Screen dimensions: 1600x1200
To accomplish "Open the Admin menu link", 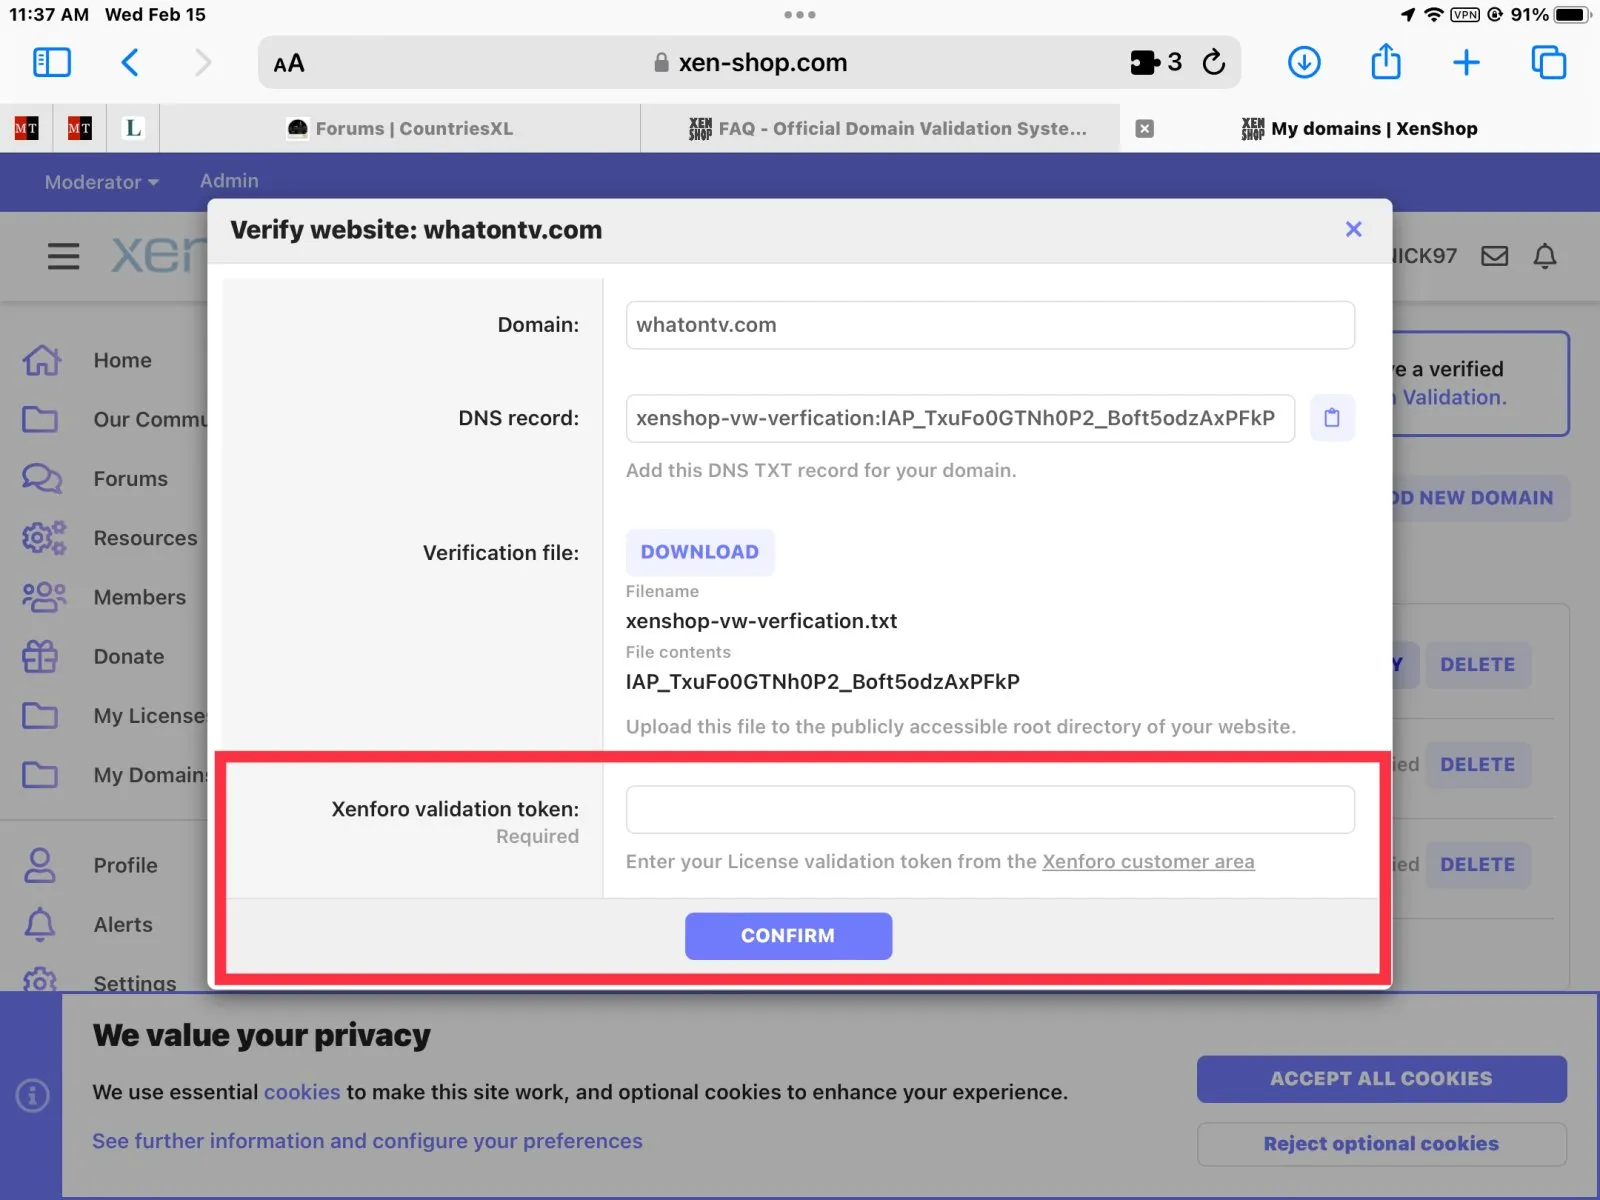I will coord(229,181).
